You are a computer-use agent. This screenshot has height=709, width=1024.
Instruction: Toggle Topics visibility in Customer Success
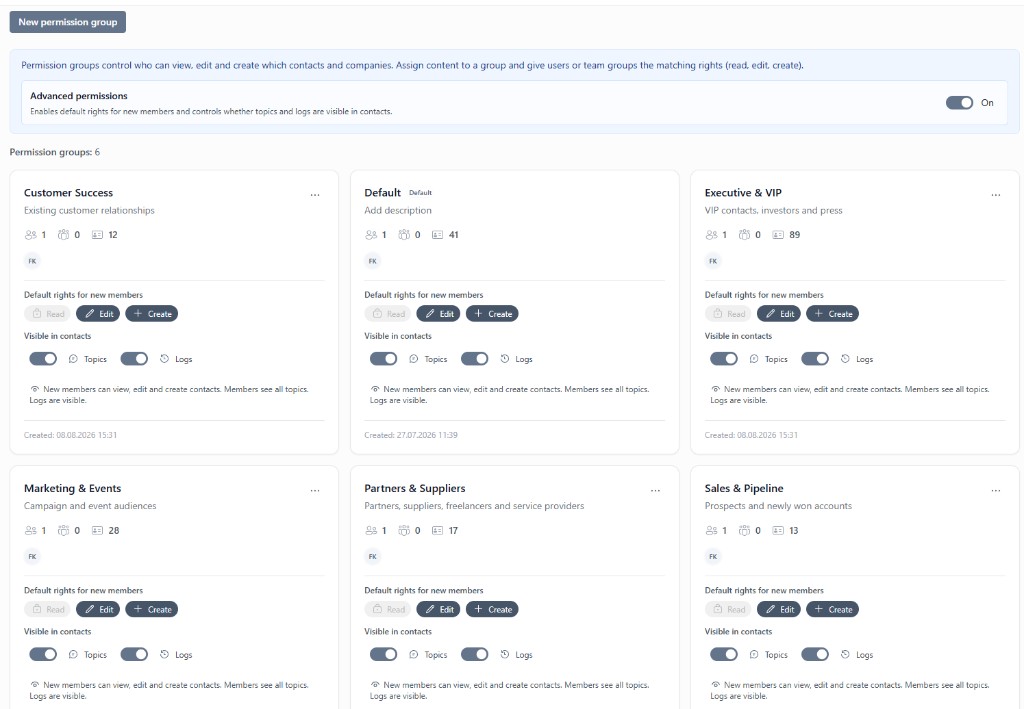click(x=43, y=358)
